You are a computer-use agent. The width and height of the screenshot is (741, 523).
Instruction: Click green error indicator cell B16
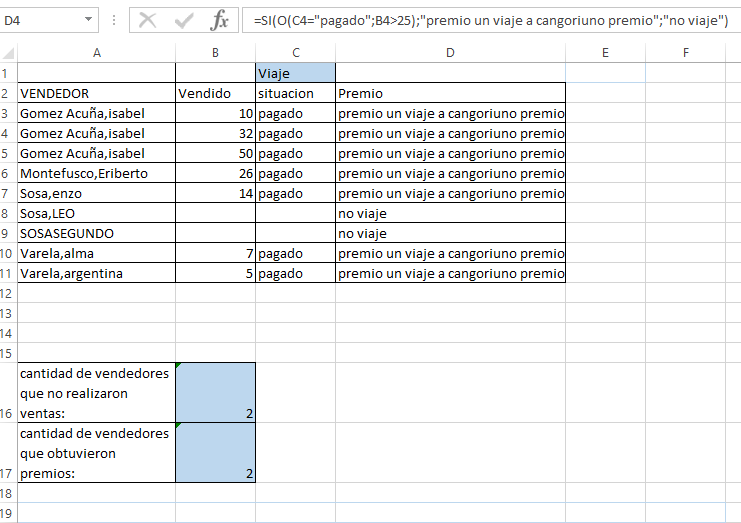pyautogui.click(x=215, y=392)
